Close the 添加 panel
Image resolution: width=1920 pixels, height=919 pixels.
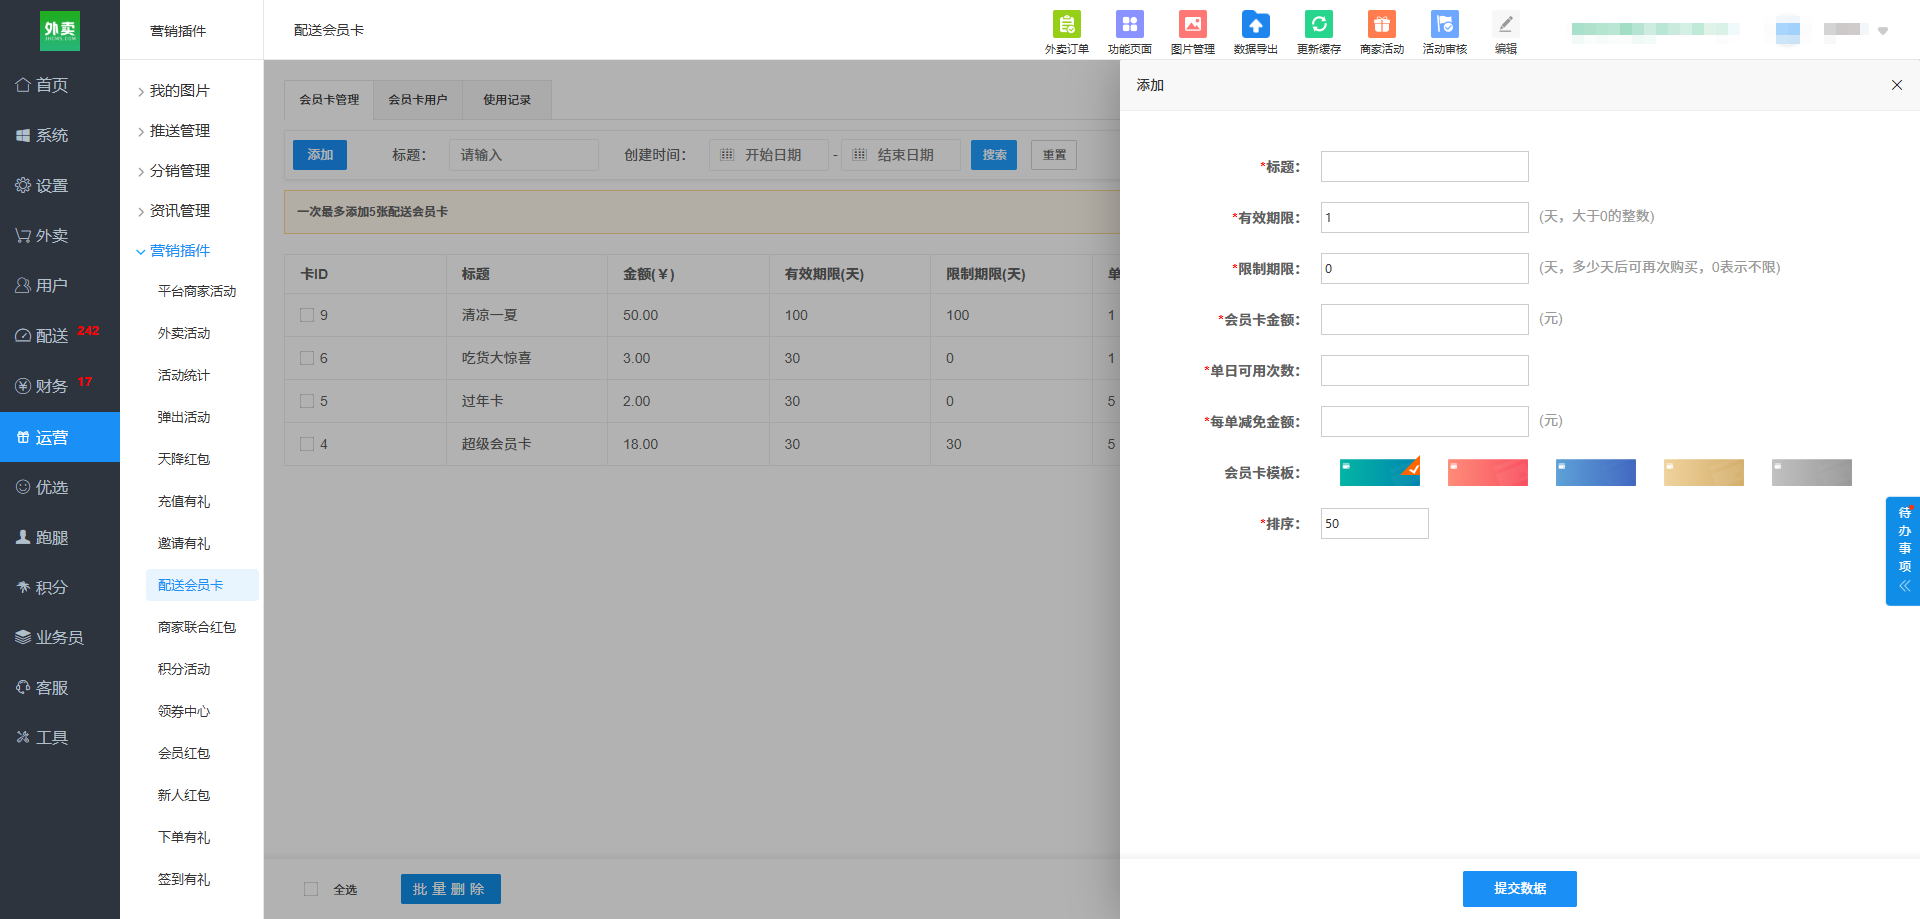(1896, 85)
